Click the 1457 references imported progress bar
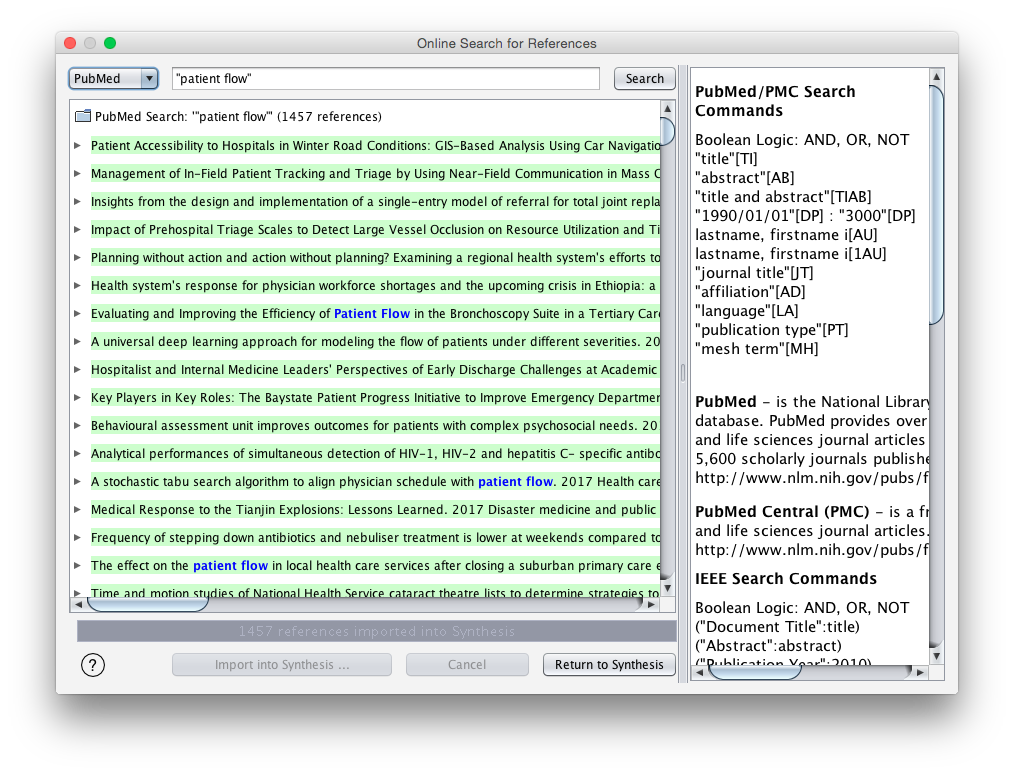Screen dimensions: 1014x774 pos(376,631)
